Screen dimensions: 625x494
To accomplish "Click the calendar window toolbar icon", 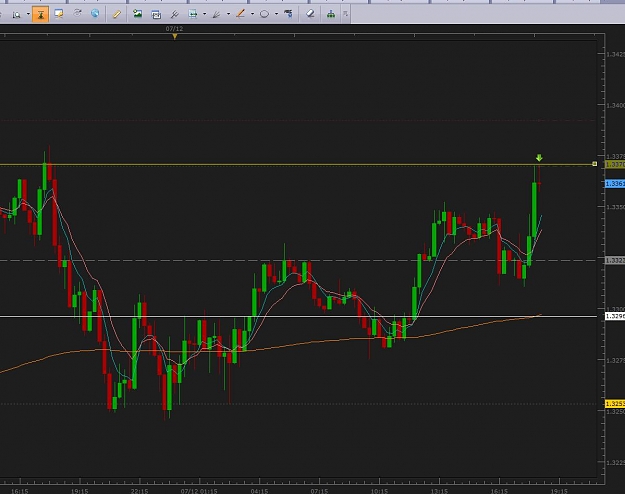I will (156, 15).
